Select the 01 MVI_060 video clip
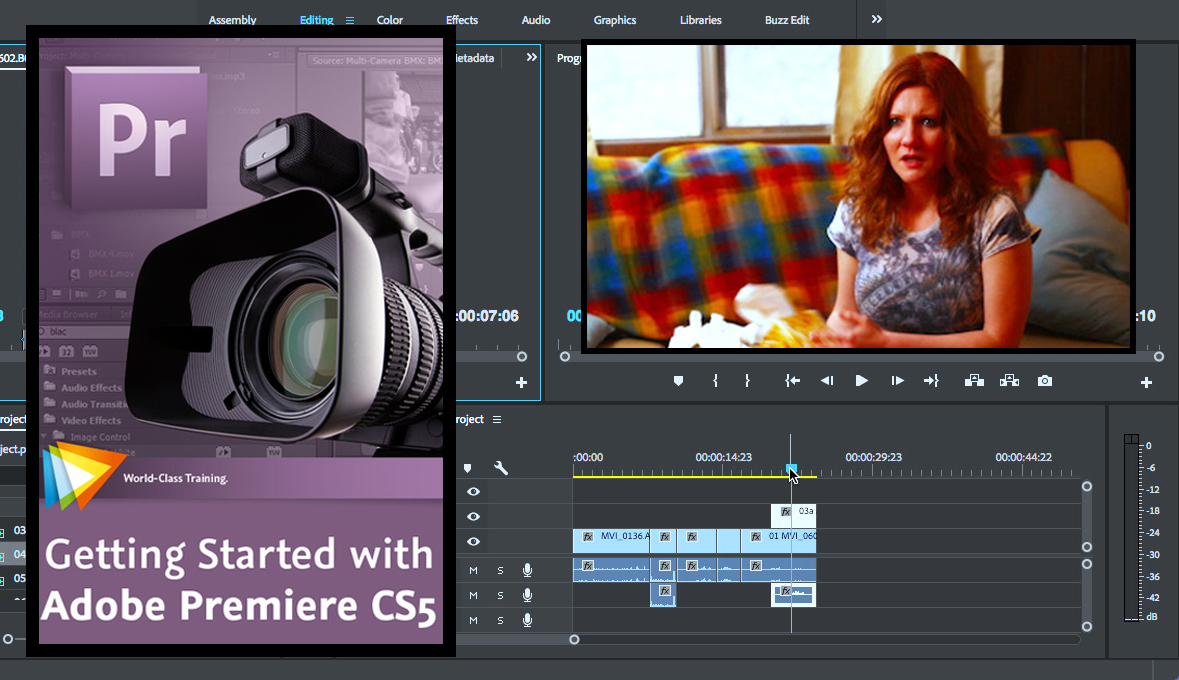The height and width of the screenshot is (680, 1179). click(x=779, y=541)
